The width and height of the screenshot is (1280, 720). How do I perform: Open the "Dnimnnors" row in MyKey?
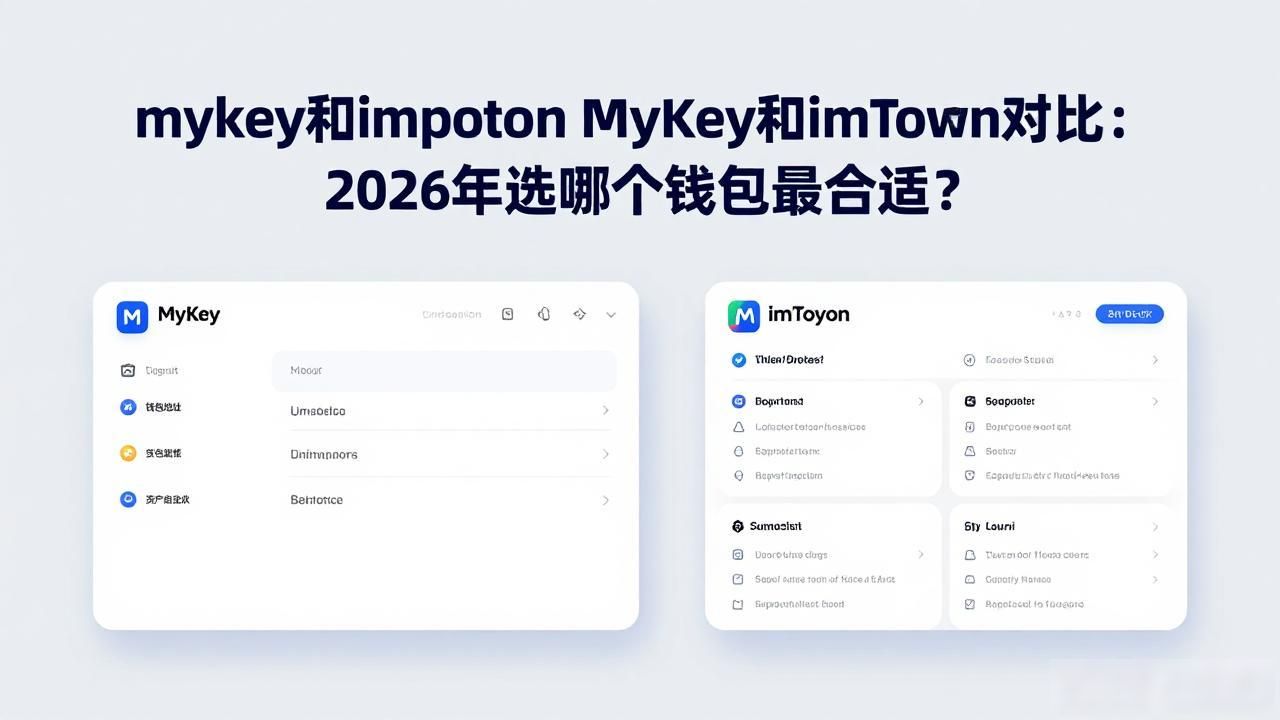[x=450, y=454]
